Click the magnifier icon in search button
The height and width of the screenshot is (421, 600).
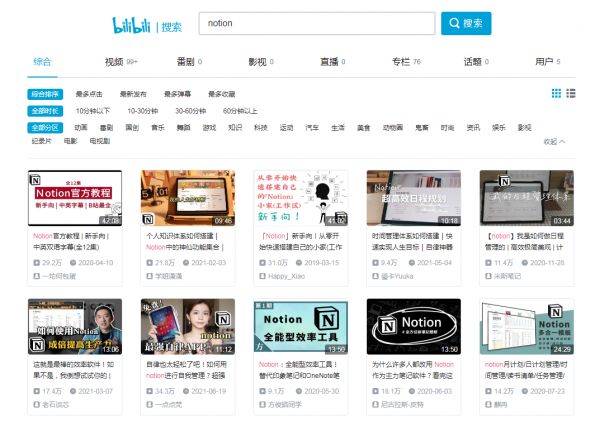pyautogui.click(x=455, y=23)
